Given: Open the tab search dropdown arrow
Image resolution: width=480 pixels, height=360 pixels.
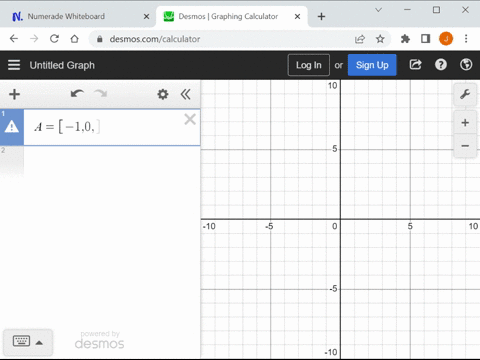Looking at the screenshot, I should pos(378,10).
